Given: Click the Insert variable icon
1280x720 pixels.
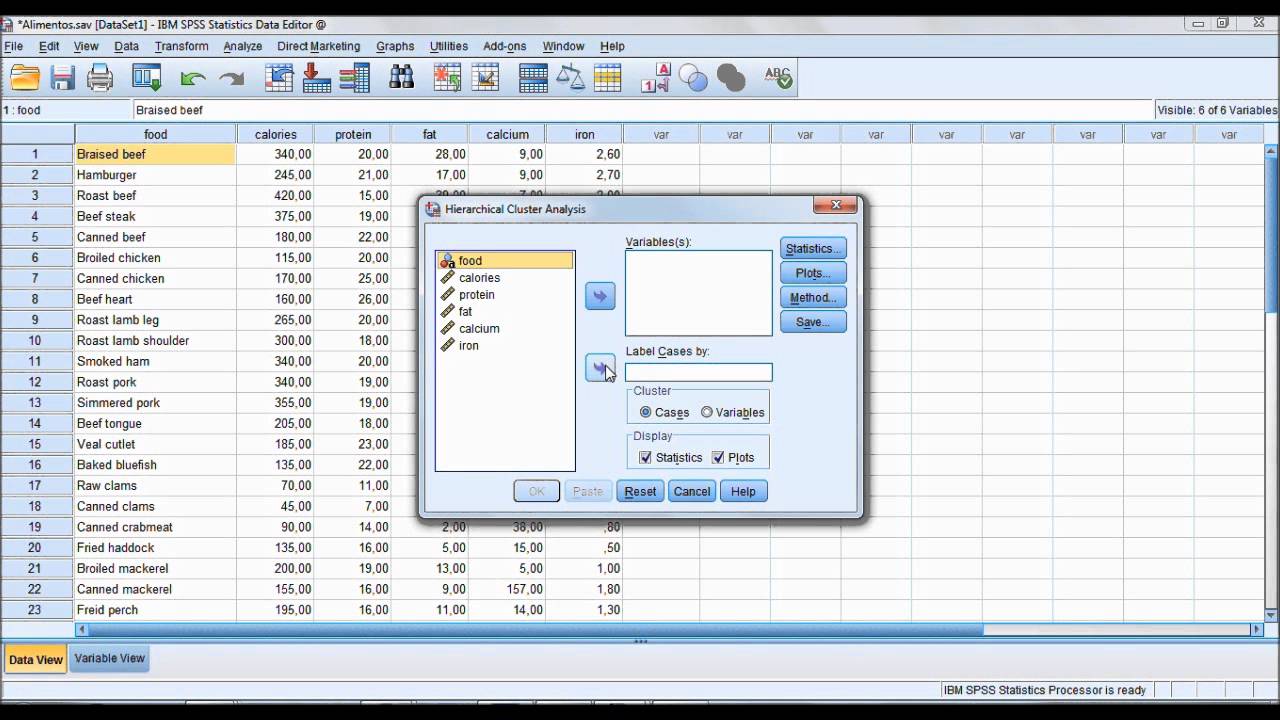Looking at the screenshot, I should [485, 77].
